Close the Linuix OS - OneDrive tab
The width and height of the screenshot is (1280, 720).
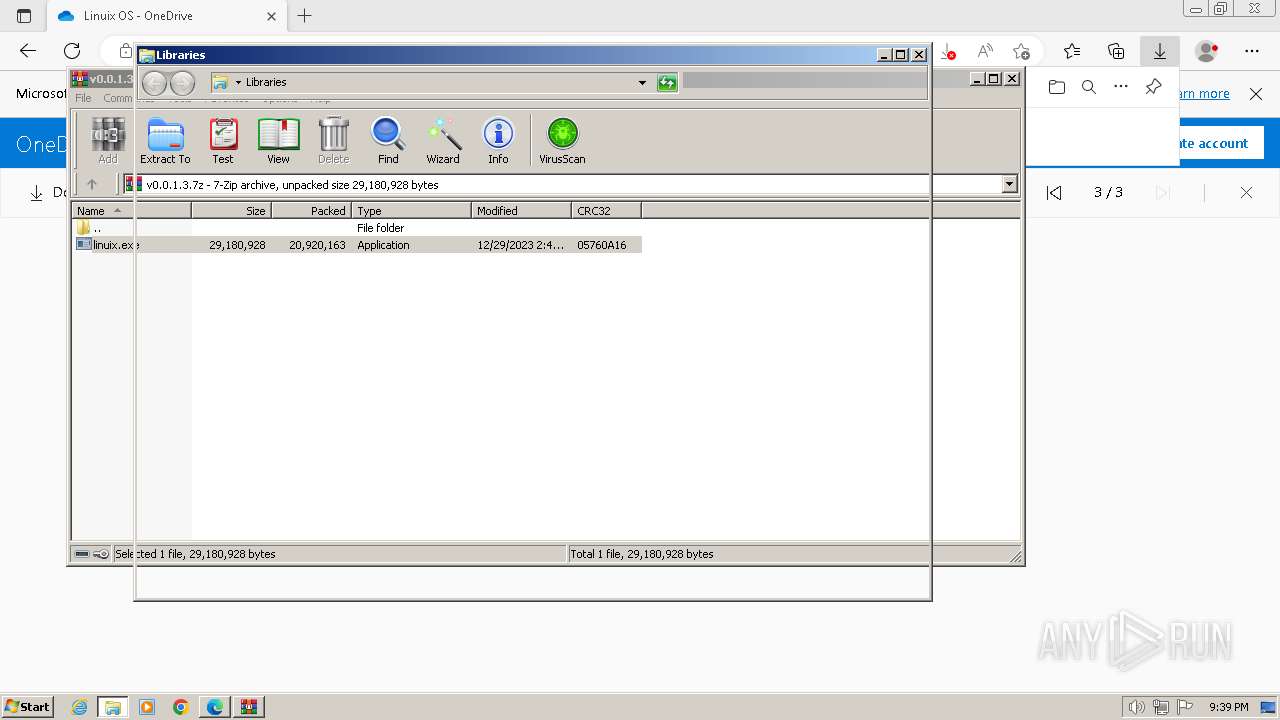tap(271, 16)
